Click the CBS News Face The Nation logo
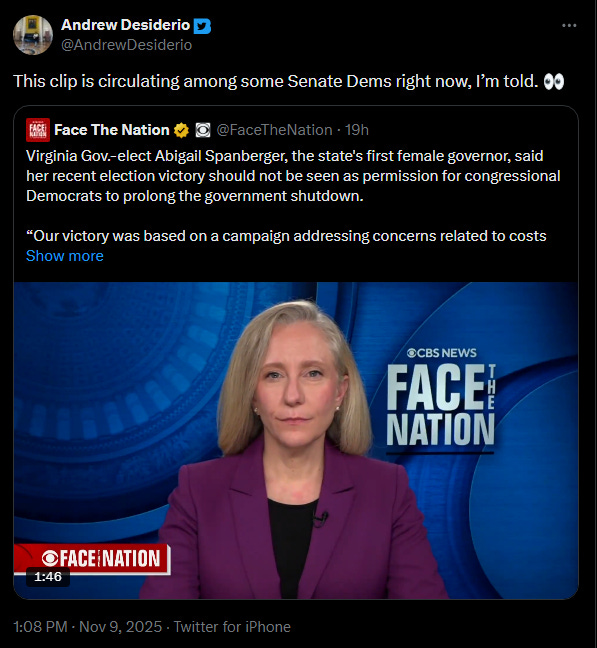597x648 pixels. 441,398
